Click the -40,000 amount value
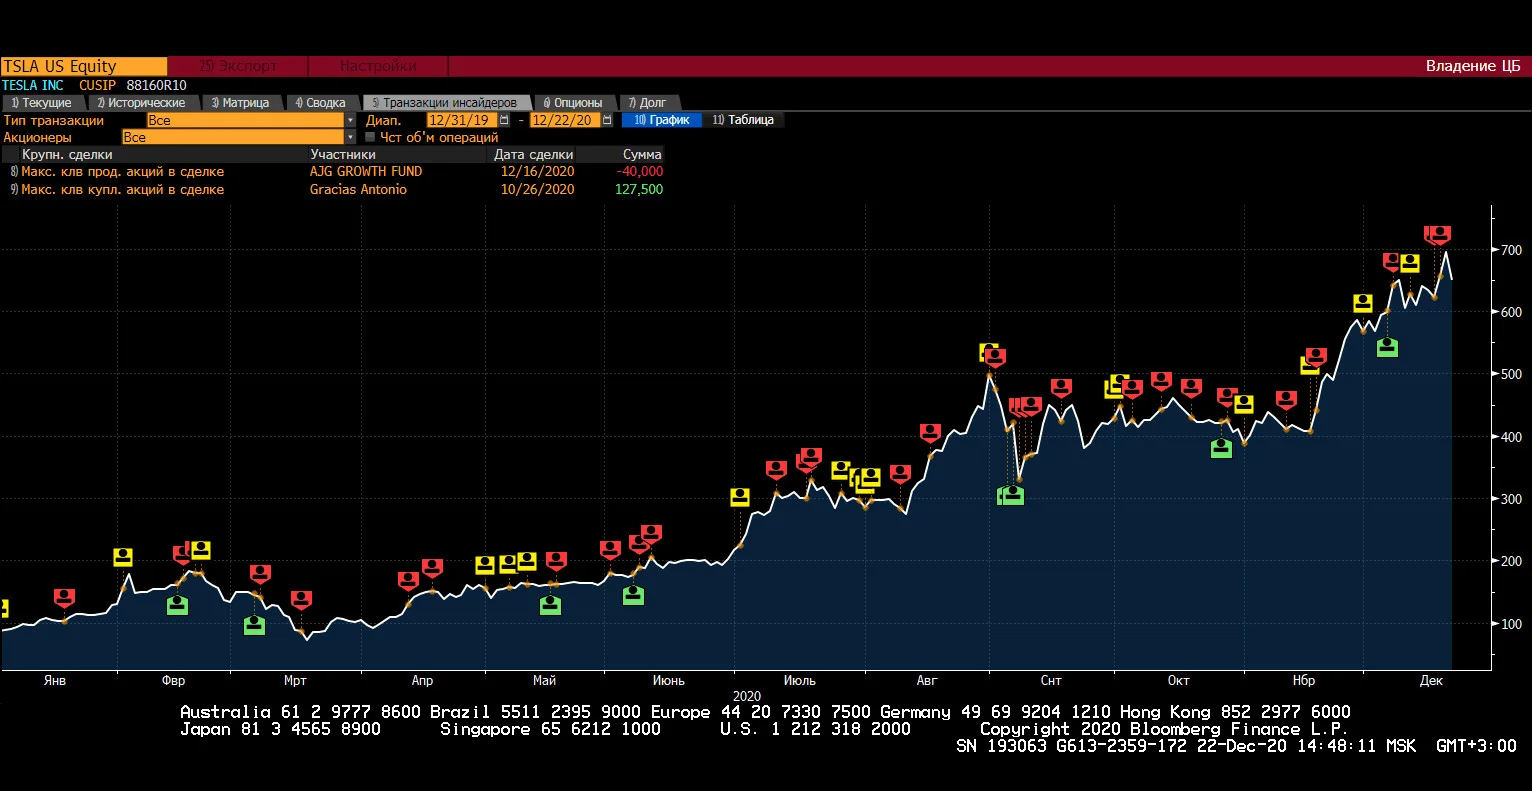Image resolution: width=1532 pixels, height=791 pixels. [x=640, y=172]
